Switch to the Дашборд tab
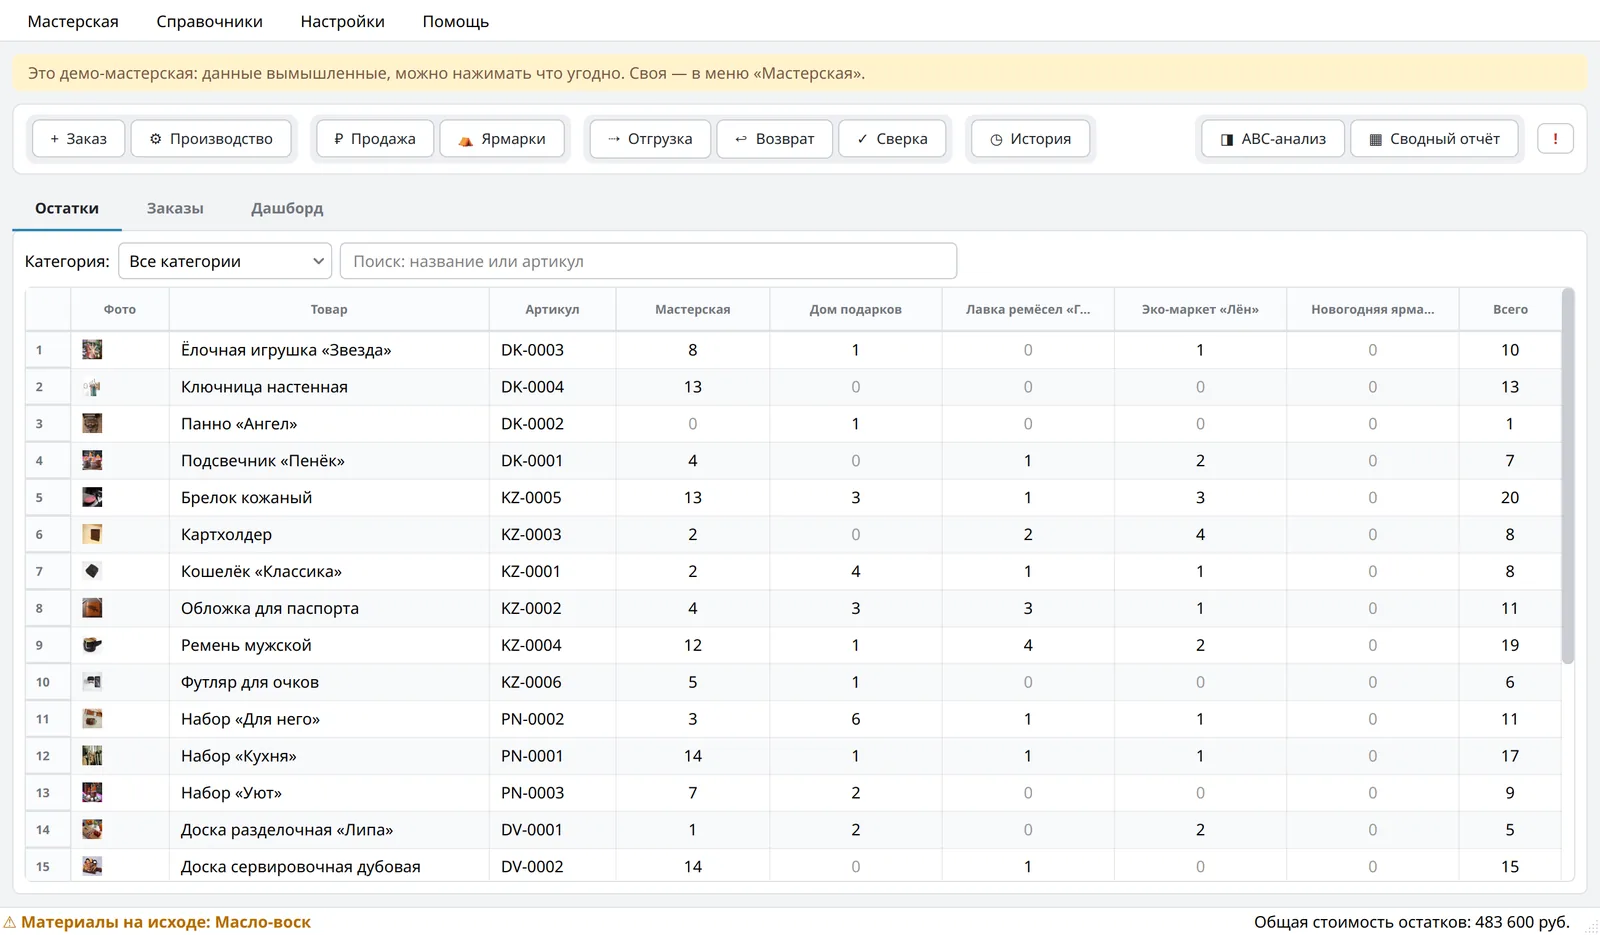The height and width of the screenshot is (935, 1600). [287, 208]
